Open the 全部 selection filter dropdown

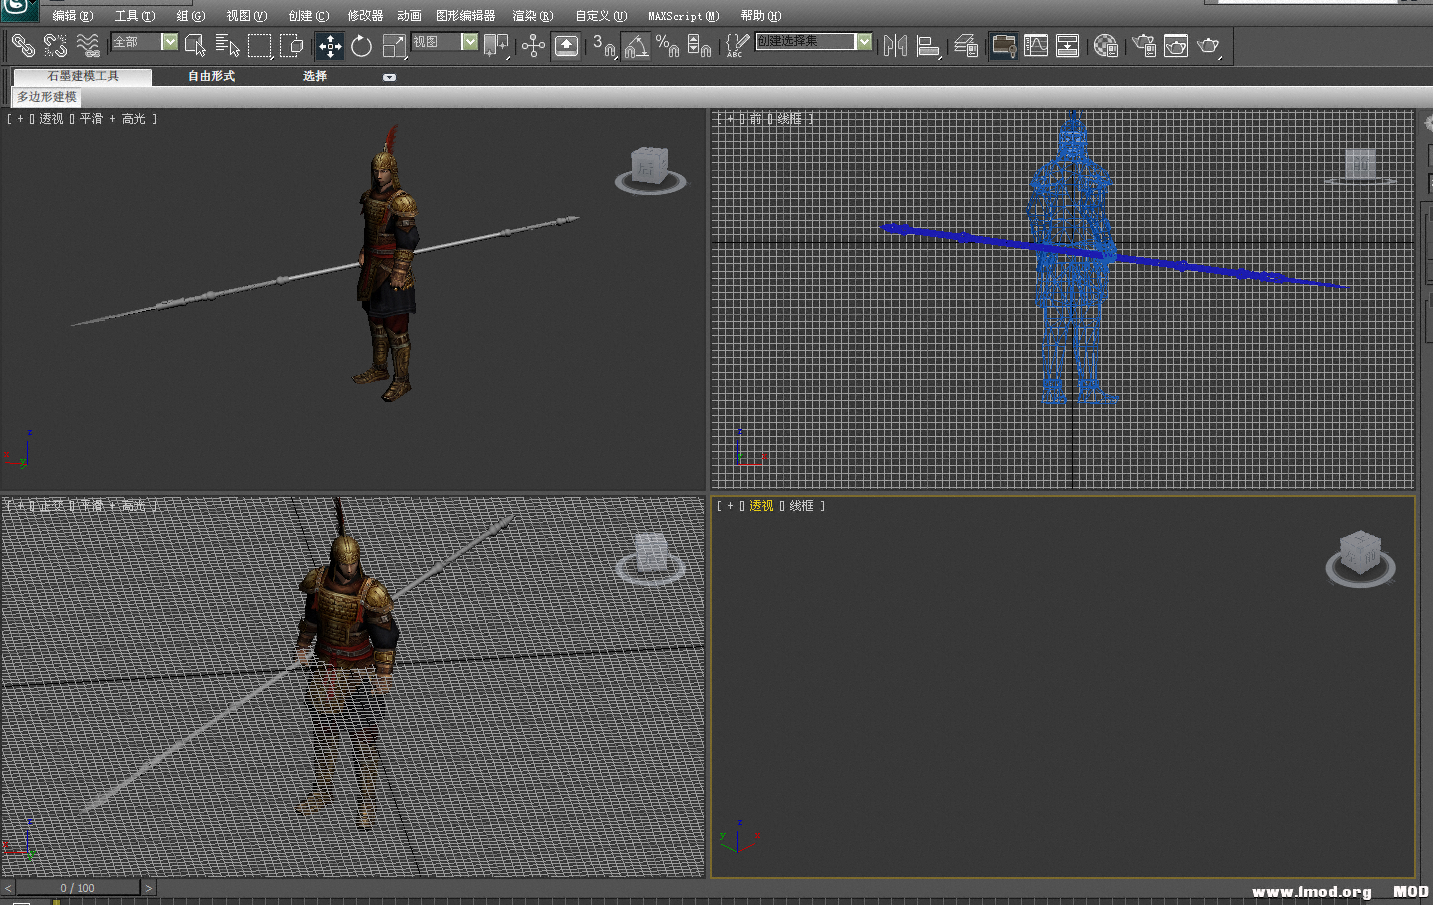point(169,42)
